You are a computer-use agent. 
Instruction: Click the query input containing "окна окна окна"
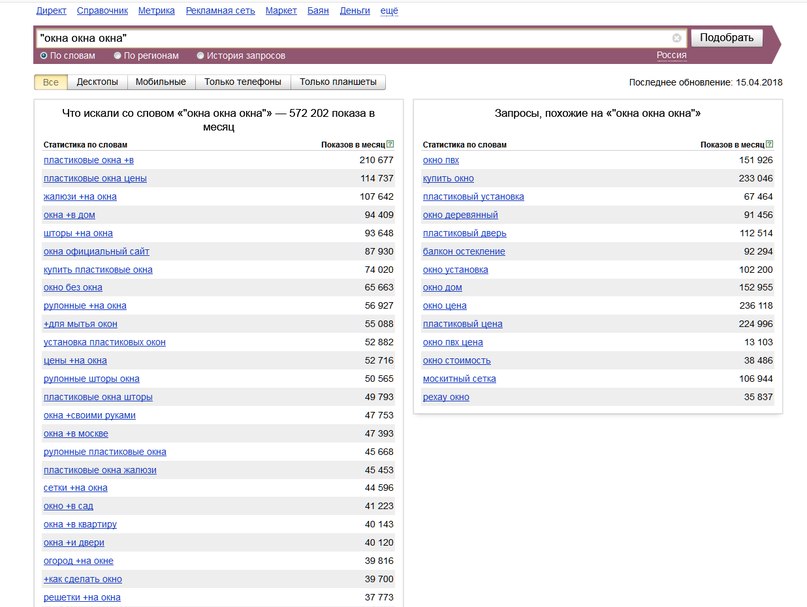point(353,38)
